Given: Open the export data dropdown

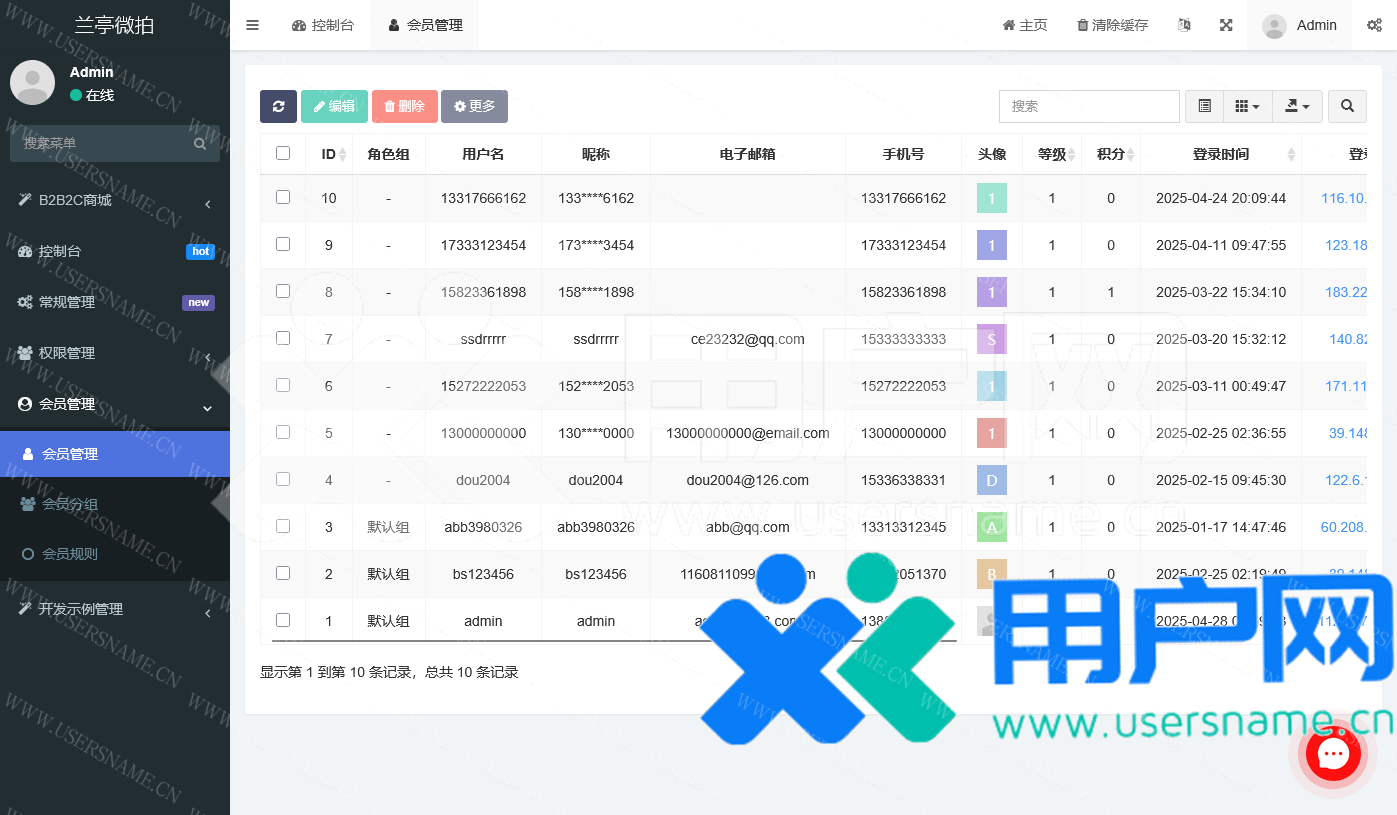Looking at the screenshot, I should click(1297, 106).
